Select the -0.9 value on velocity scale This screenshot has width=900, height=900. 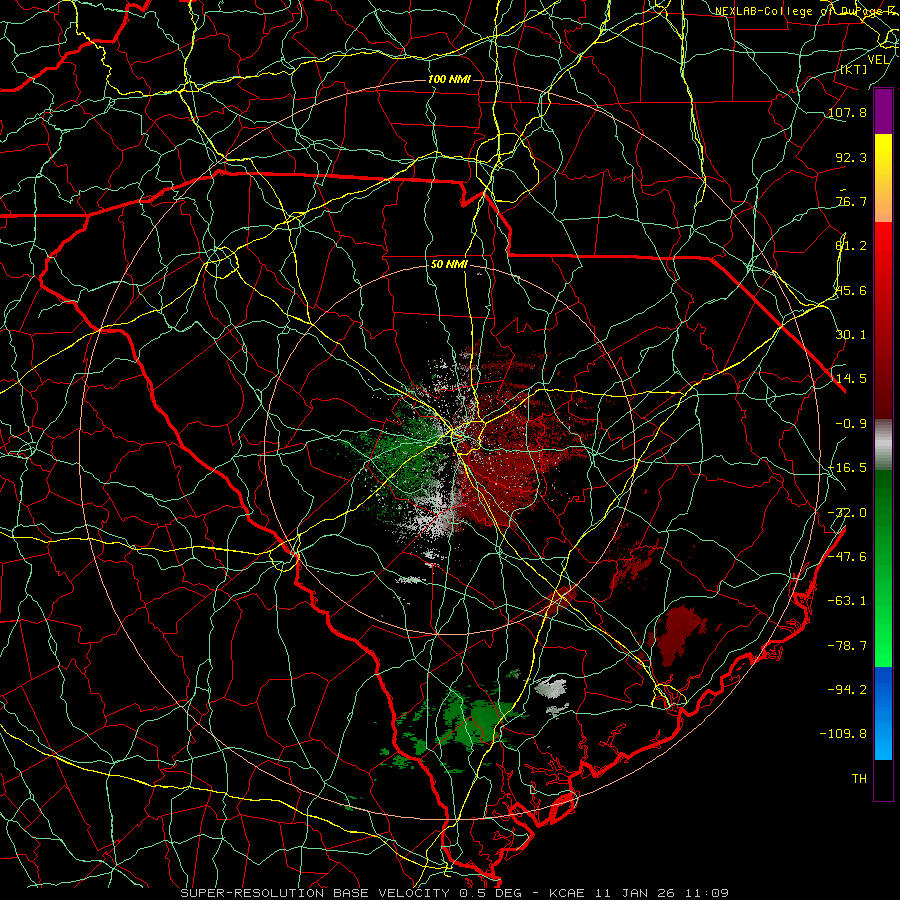coord(851,424)
